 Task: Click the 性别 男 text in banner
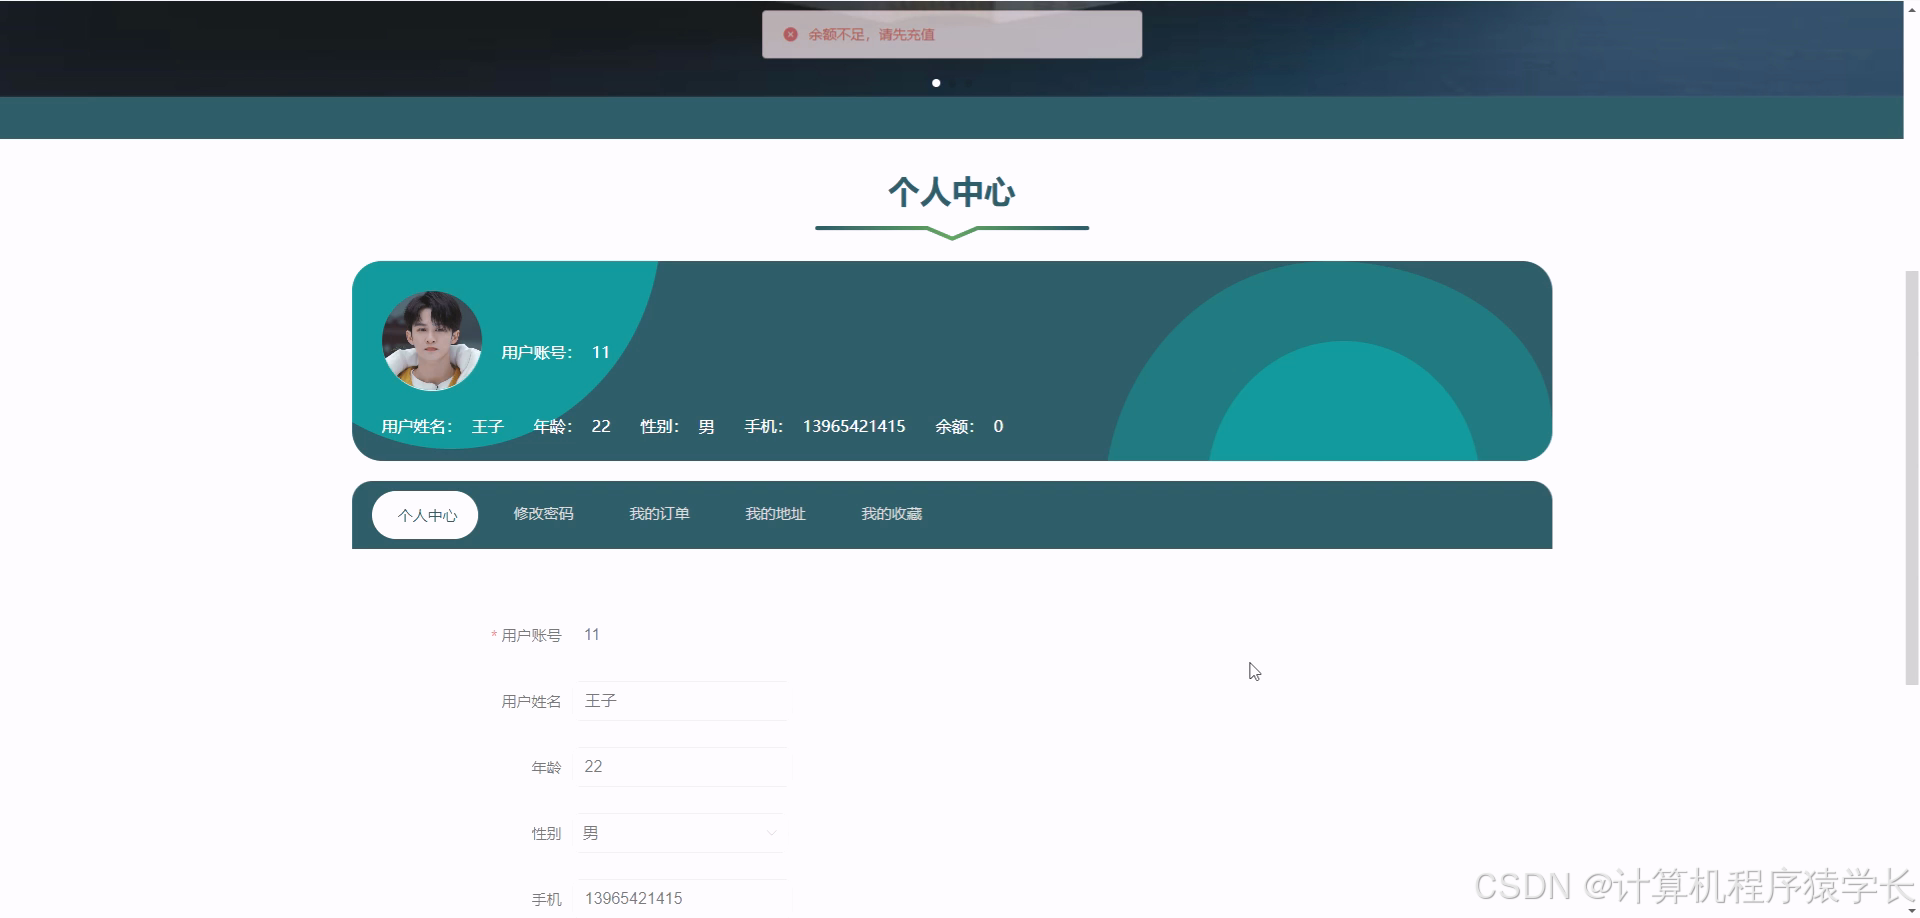[677, 426]
